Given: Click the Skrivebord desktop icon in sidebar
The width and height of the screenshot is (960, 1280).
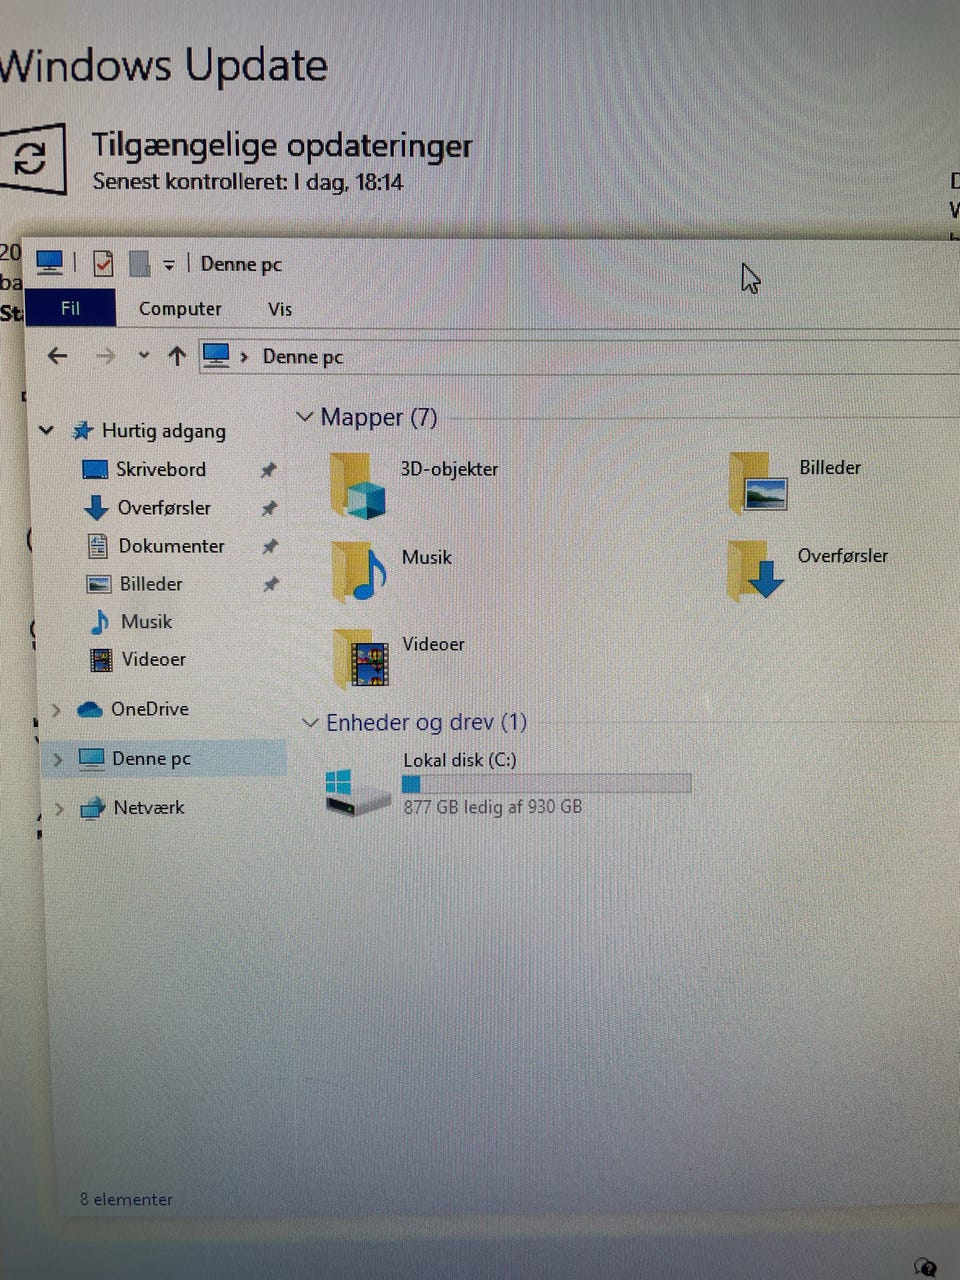Looking at the screenshot, I should [95, 469].
